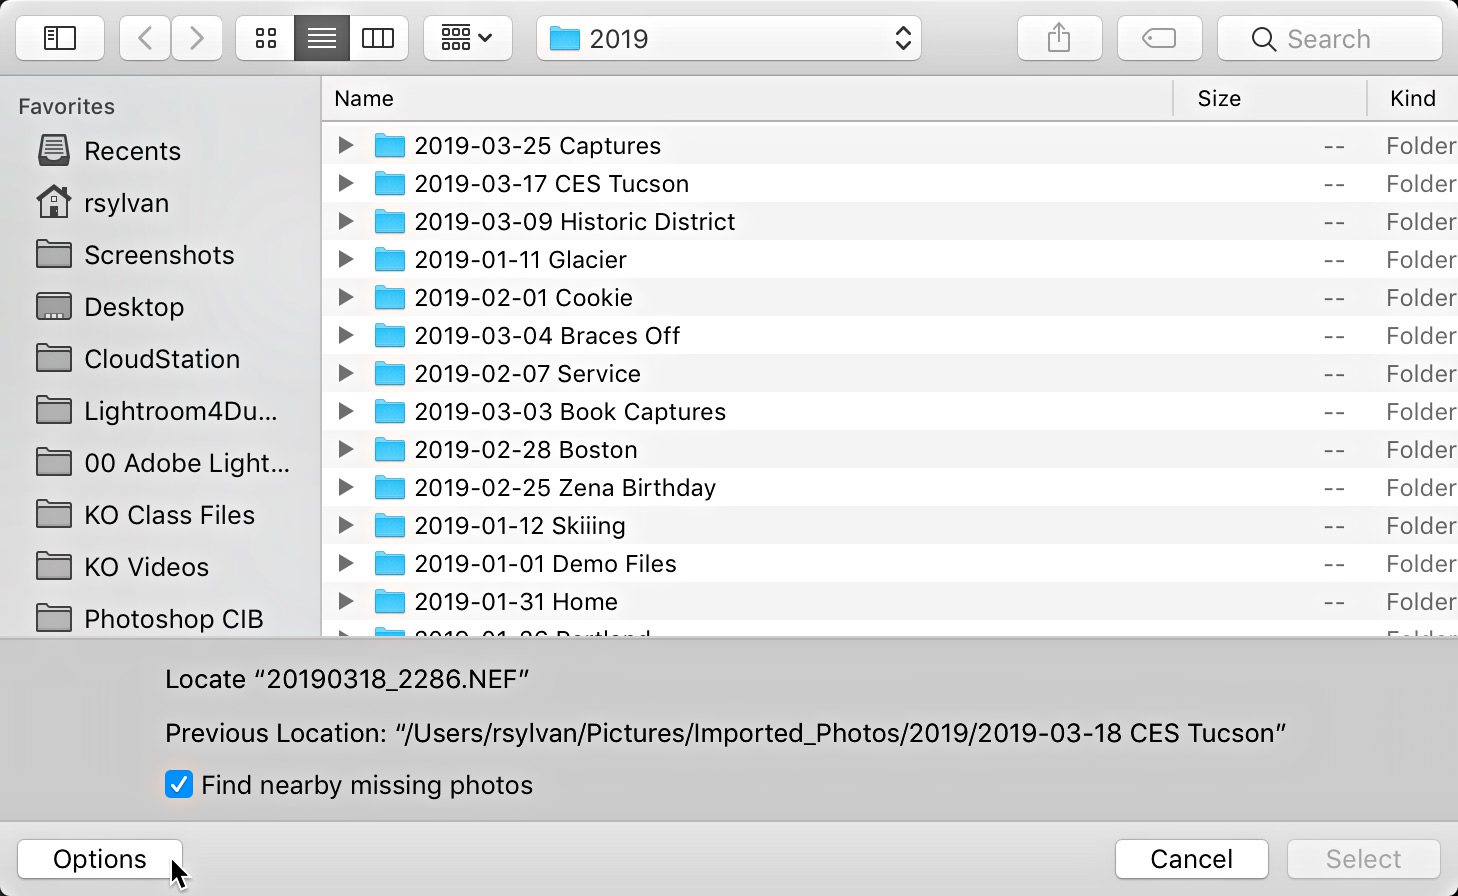Viewport: 1458px width, 896px height.
Task: Toggle the sidebar visibility icon
Action: (59, 38)
